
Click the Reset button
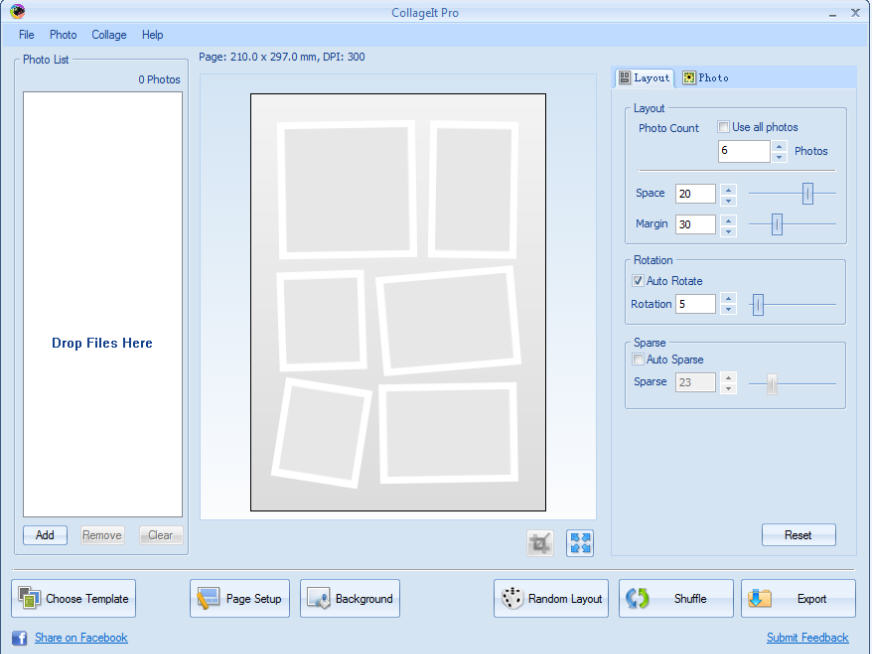click(798, 535)
